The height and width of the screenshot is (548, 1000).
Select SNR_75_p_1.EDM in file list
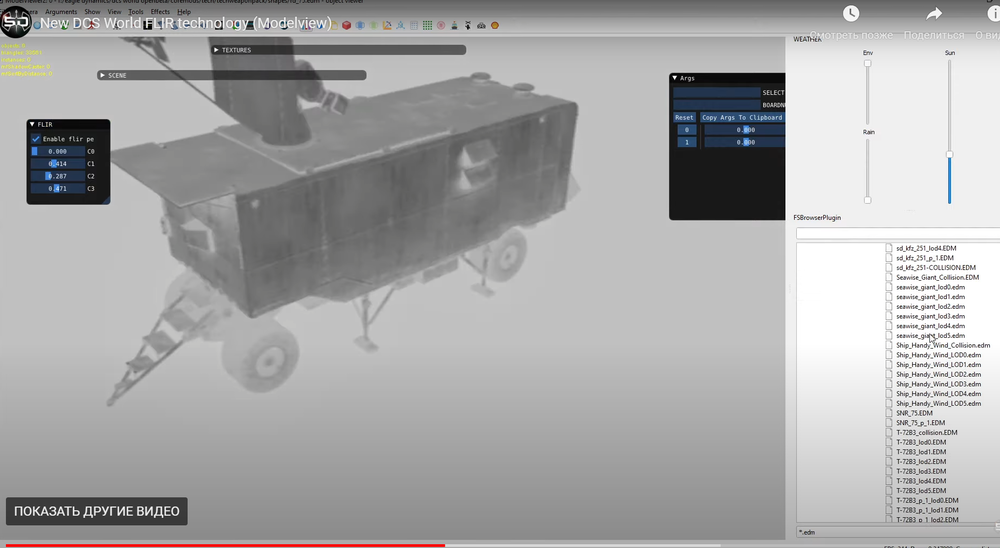point(920,423)
